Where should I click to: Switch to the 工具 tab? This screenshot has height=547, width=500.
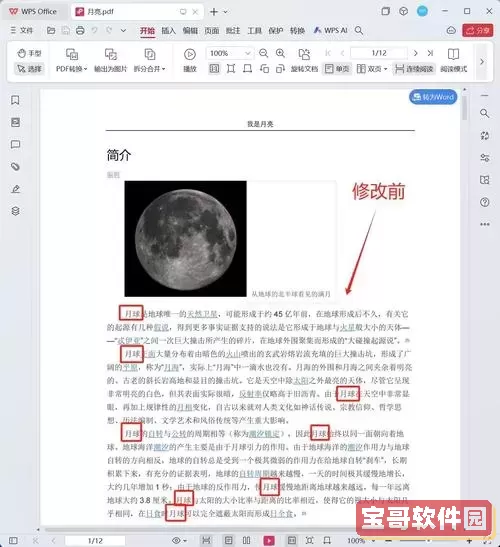(254, 31)
